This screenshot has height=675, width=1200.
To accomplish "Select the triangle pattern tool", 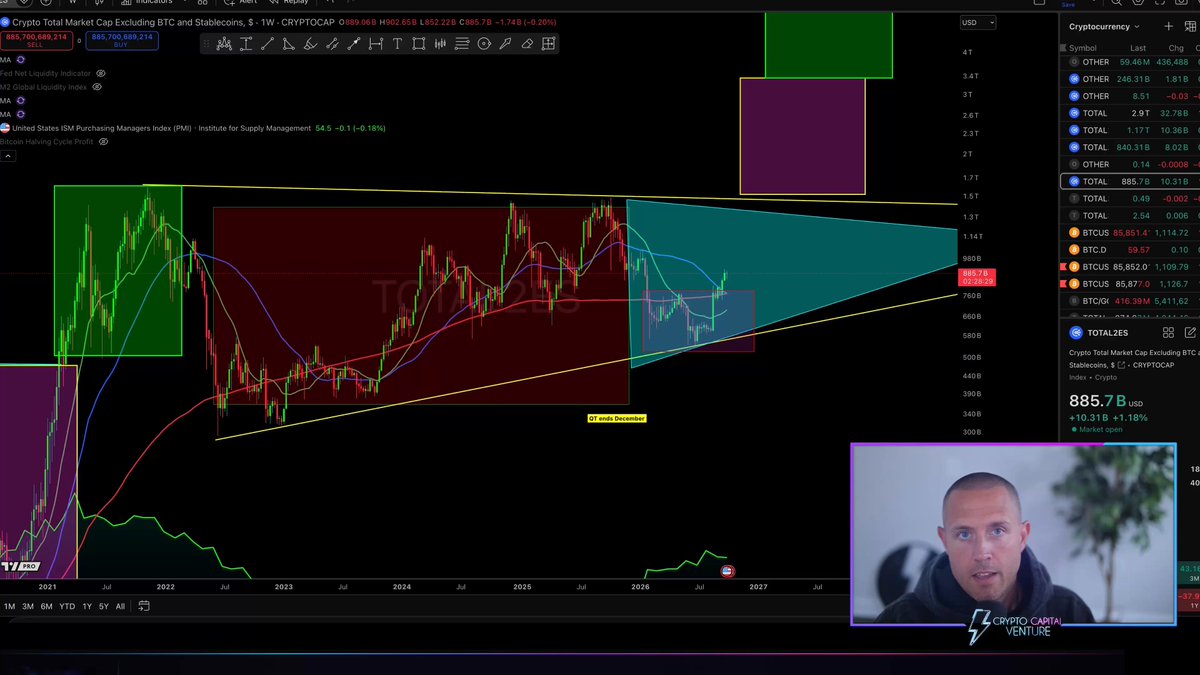I will [289, 43].
